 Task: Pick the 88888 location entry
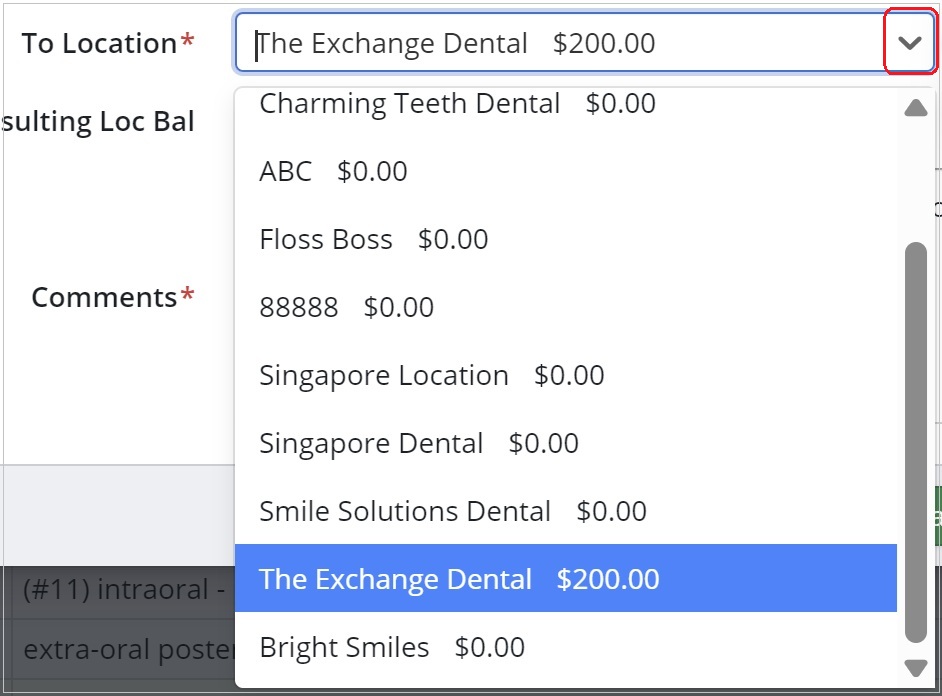346,307
